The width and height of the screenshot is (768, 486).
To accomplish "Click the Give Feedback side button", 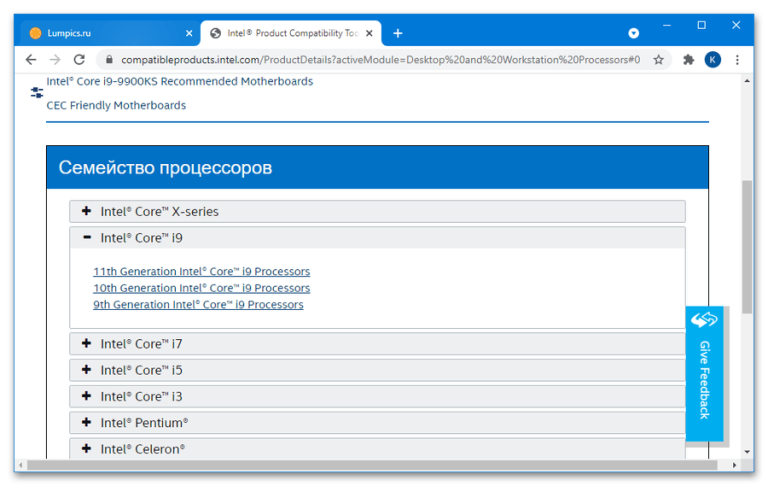I will (704, 373).
